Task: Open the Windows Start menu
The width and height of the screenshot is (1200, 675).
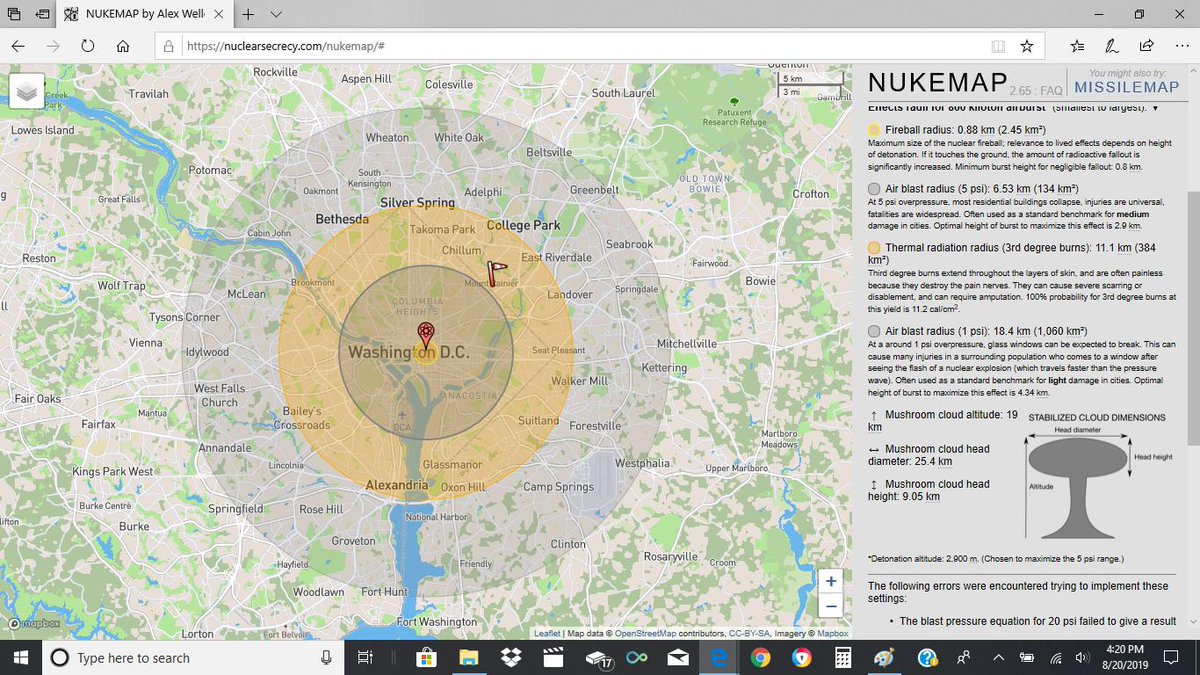Action: coord(20,658)
